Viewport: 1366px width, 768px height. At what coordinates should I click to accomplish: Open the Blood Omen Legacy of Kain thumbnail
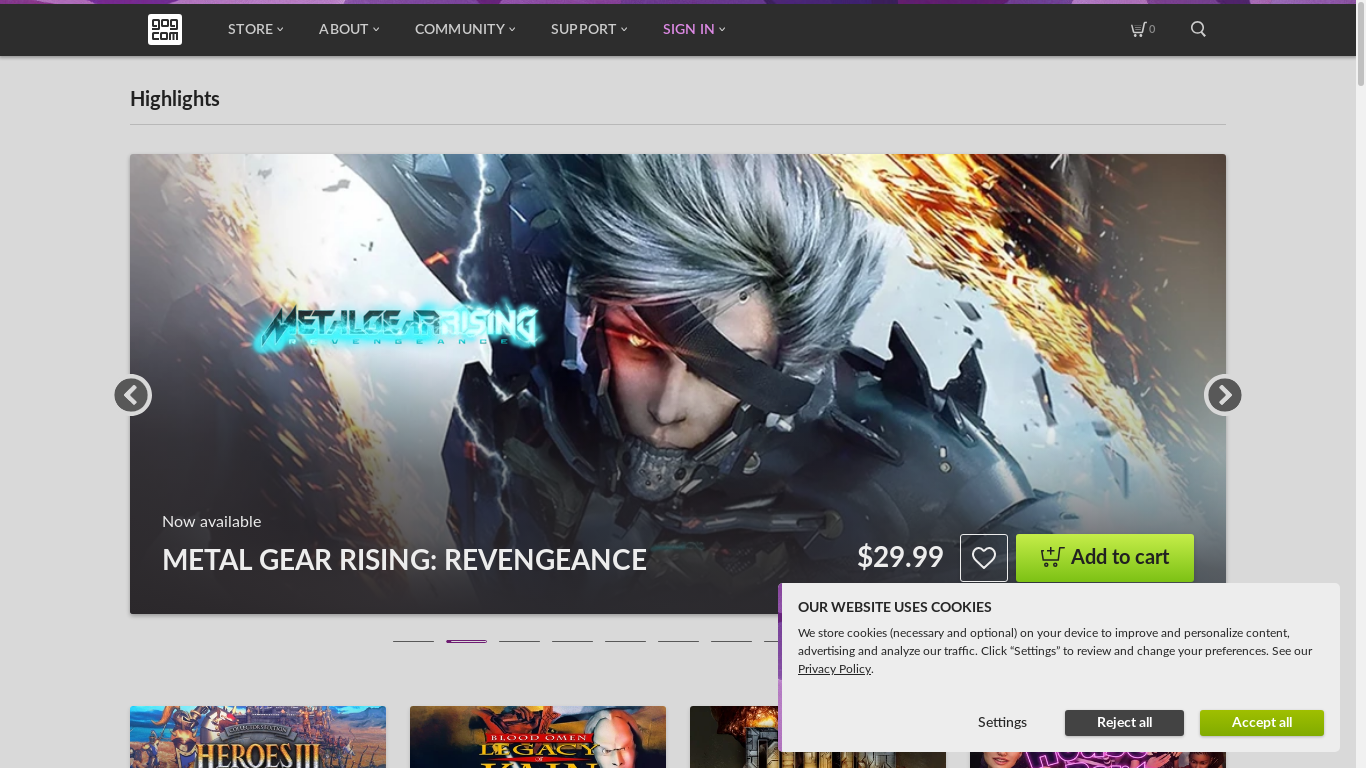(x=538, y=737)
